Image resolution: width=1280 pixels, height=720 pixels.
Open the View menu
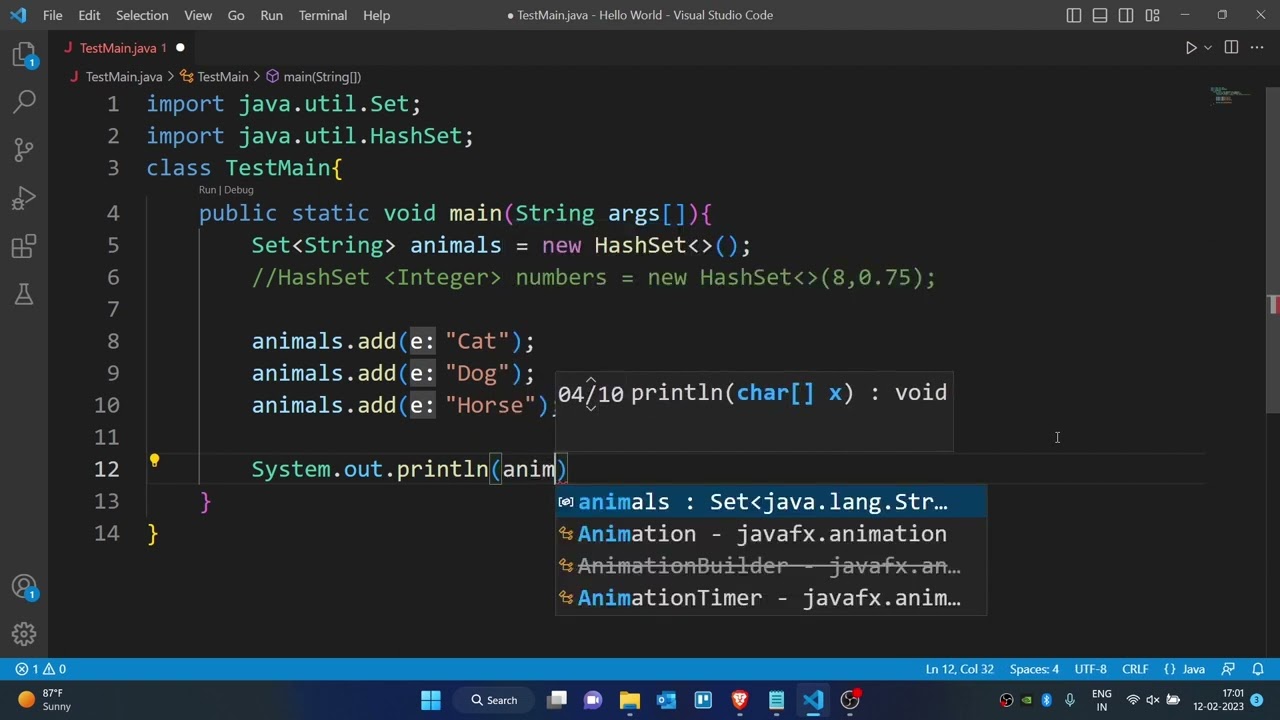198,15
